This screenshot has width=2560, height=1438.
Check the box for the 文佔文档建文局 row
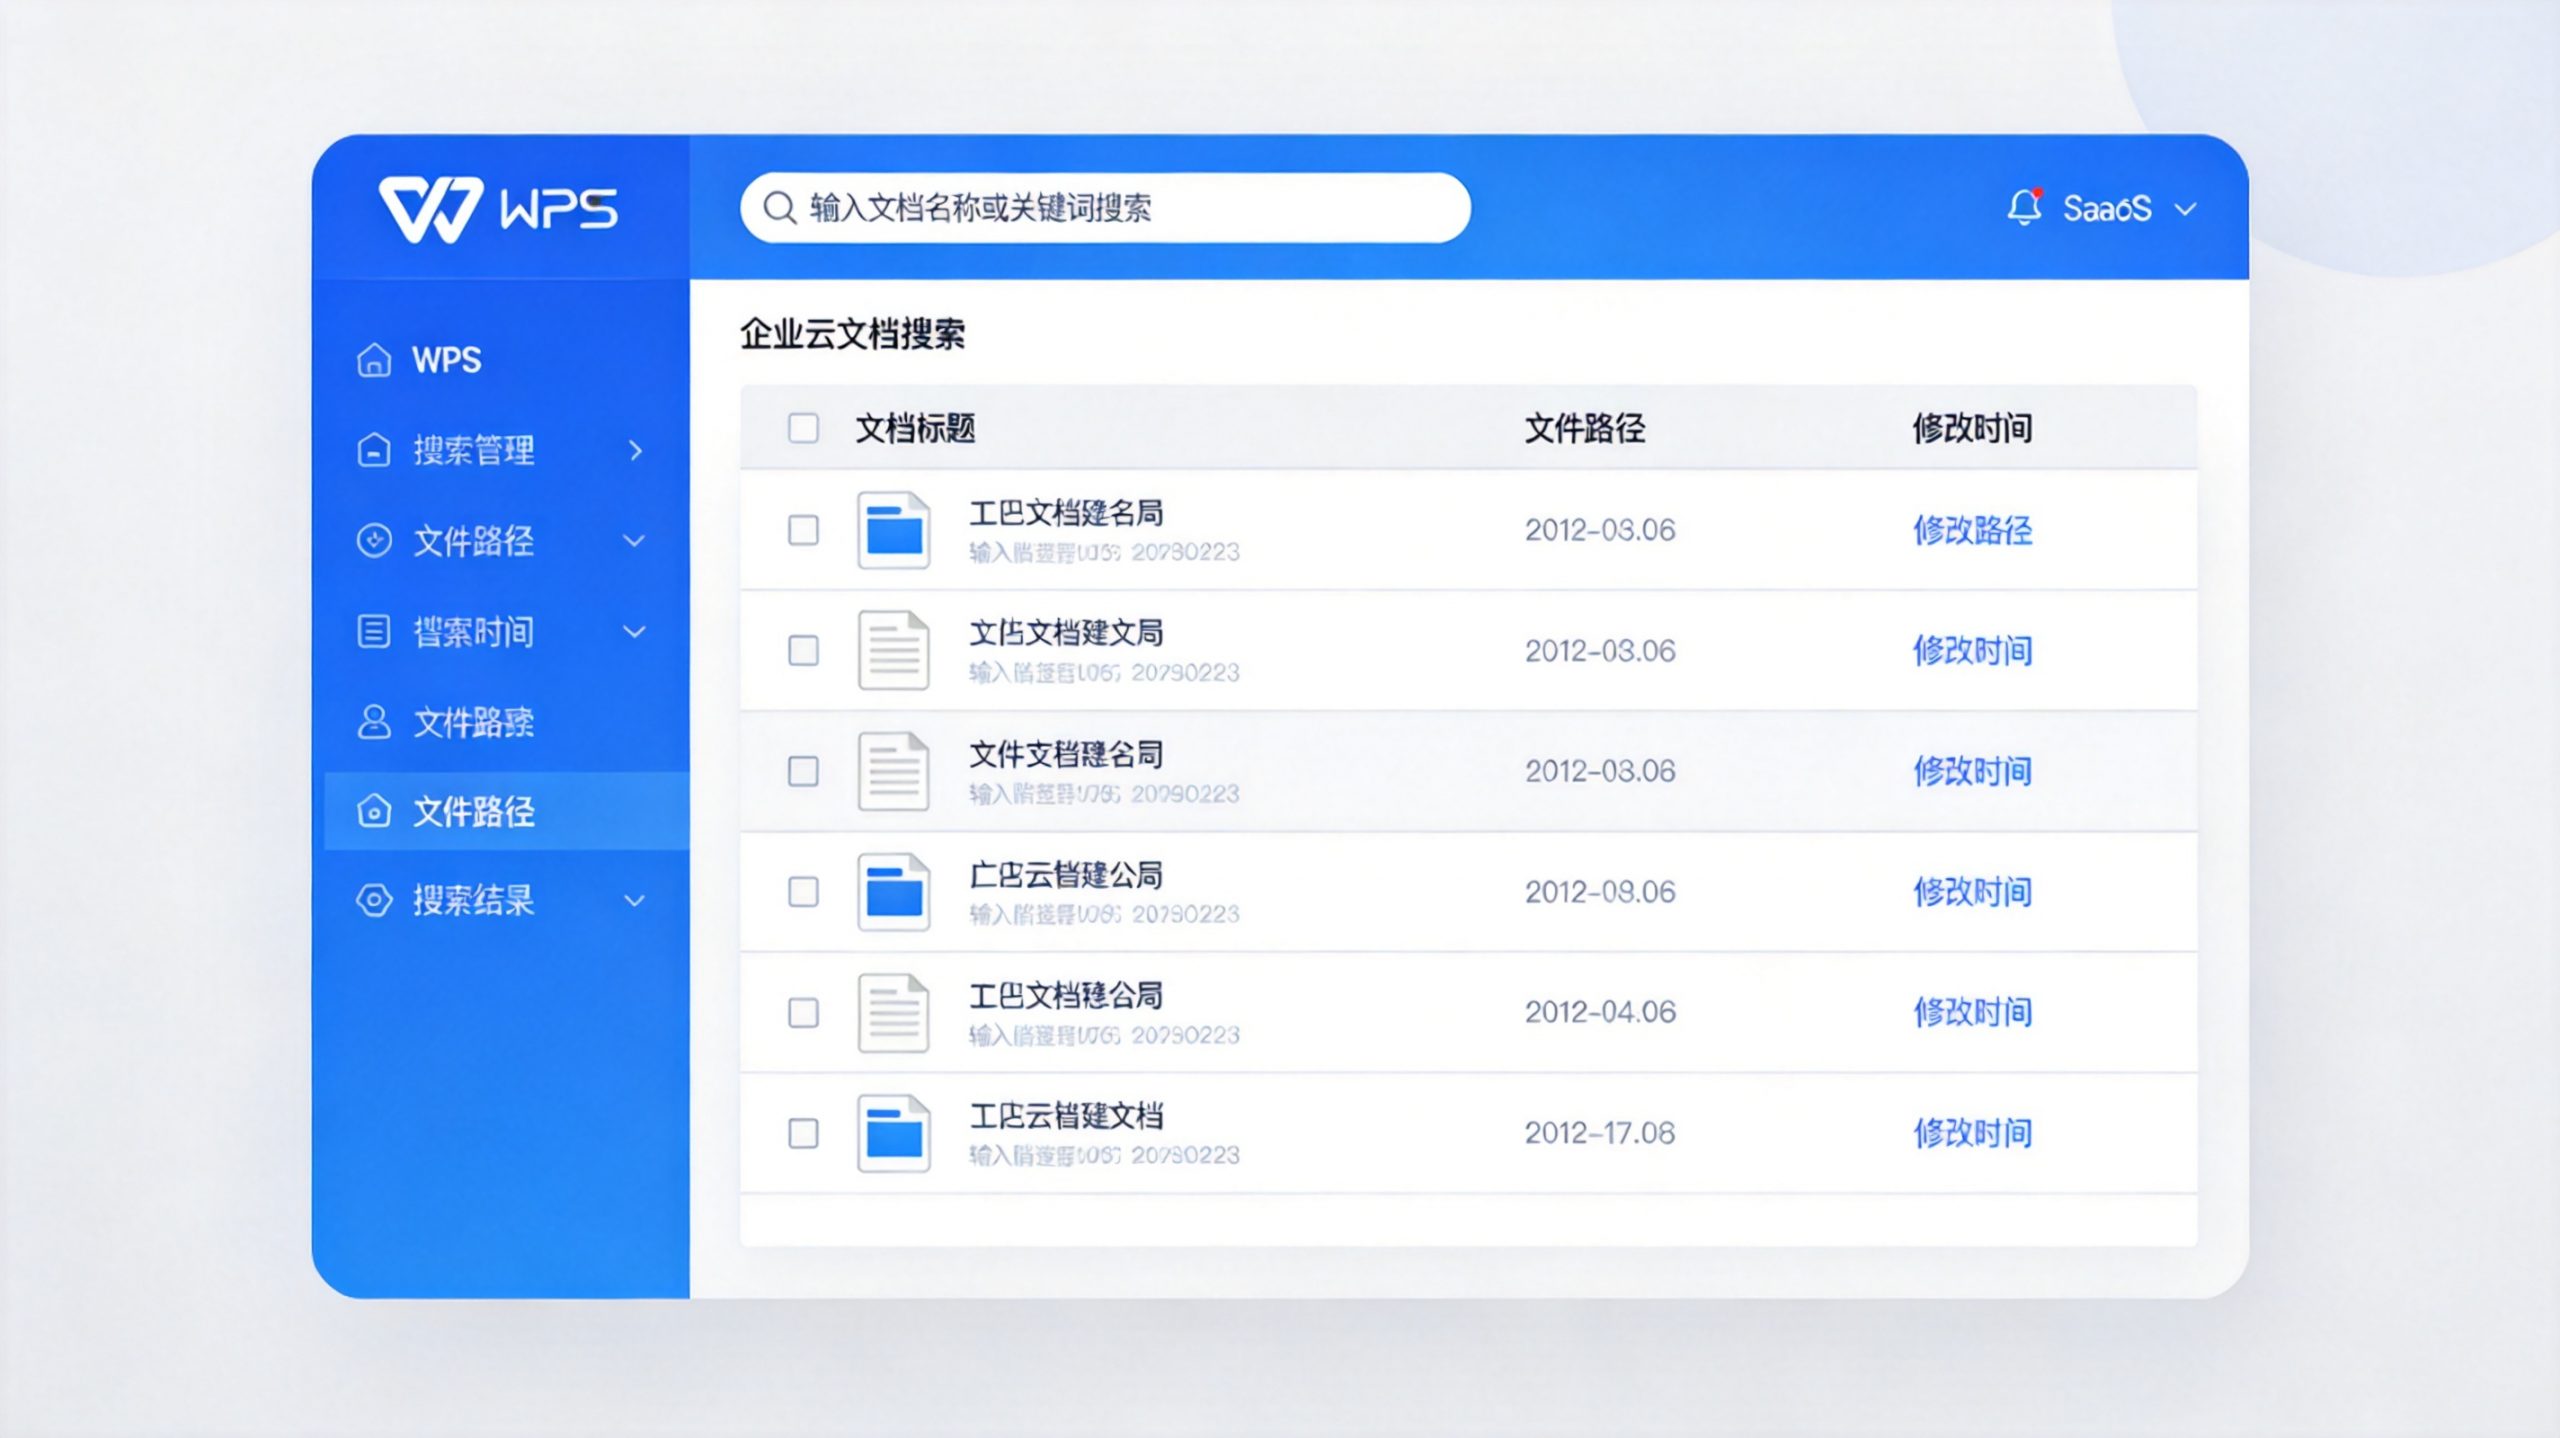pyautogui.click(x=803, y=650)
